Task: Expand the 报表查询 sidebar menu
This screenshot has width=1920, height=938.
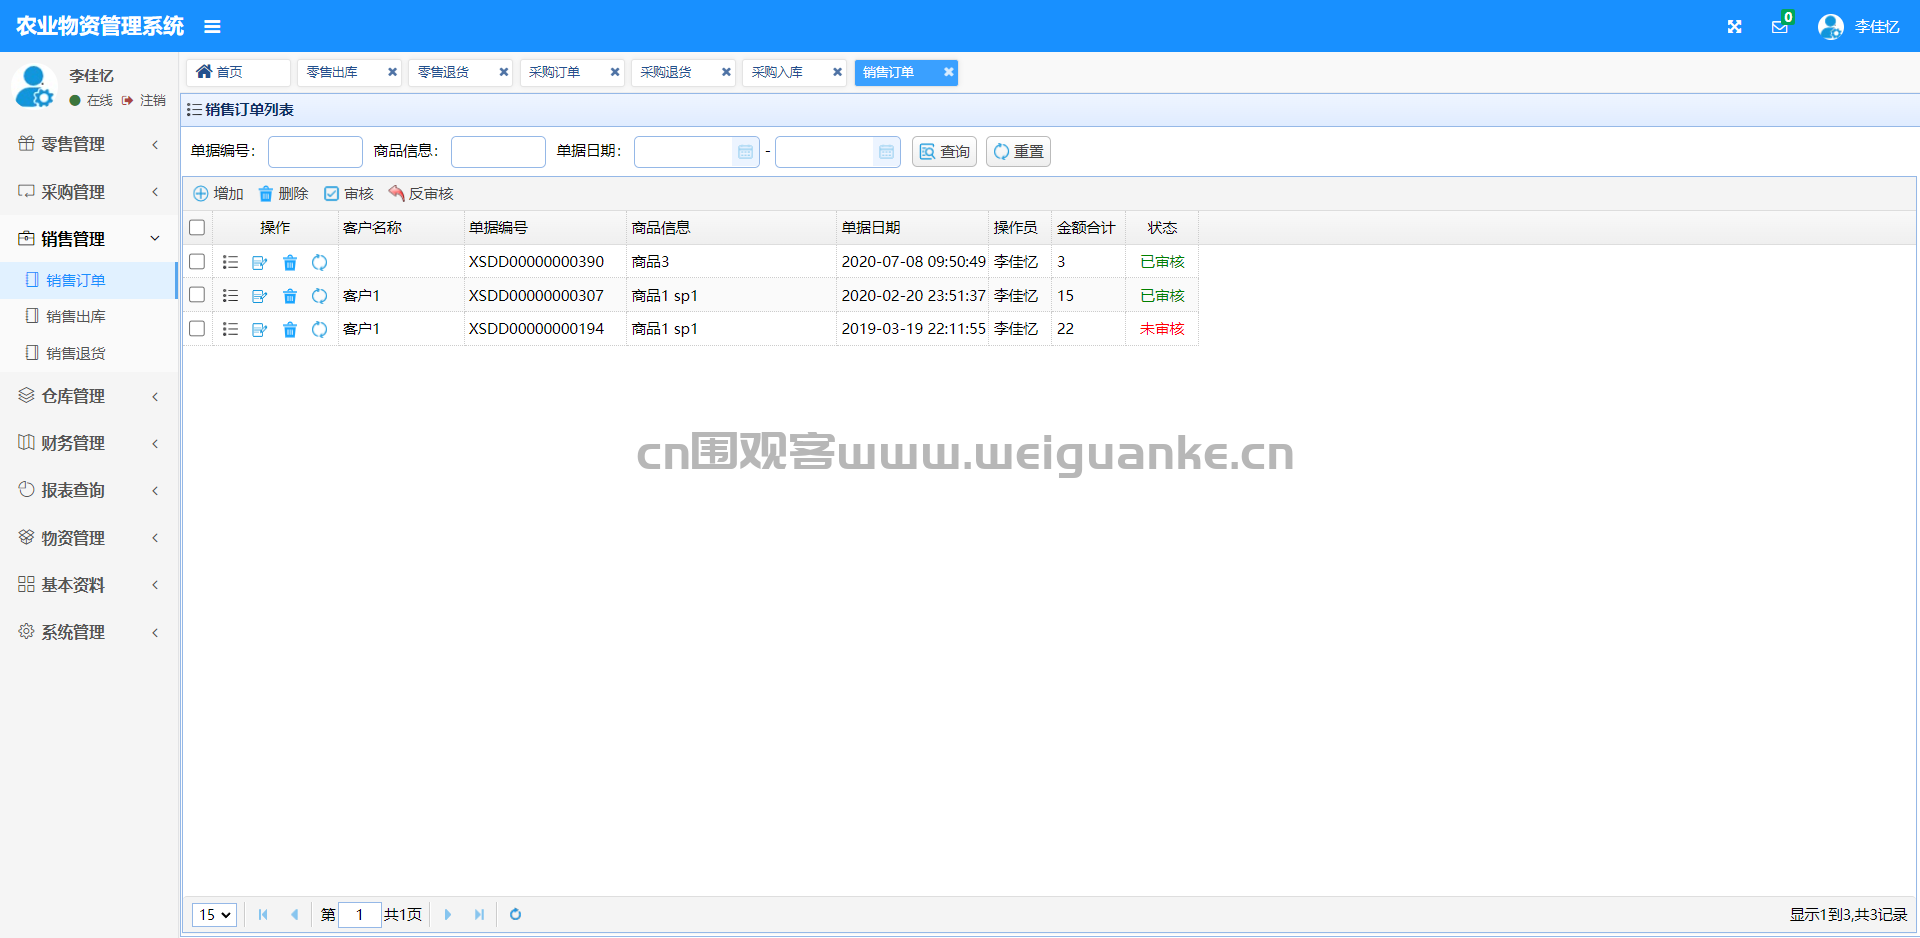Action: [x=89, y=490]
